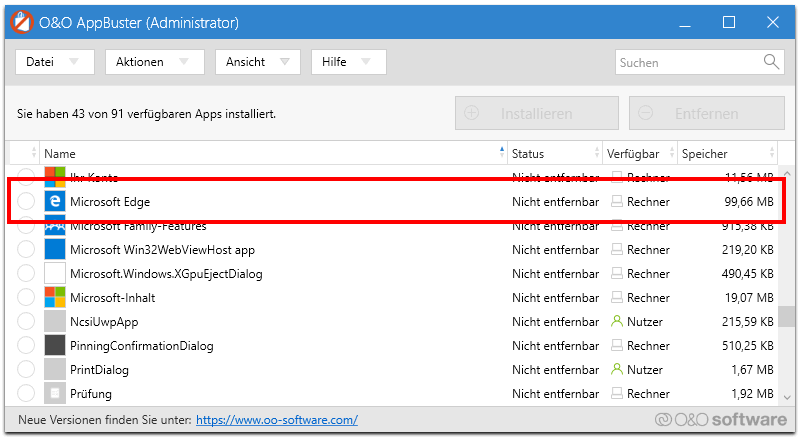The height and width of the screenshot is (437, 800).
Task: Click the Microsoft-Inhalt colored logo icon
Action: point(55,297)
